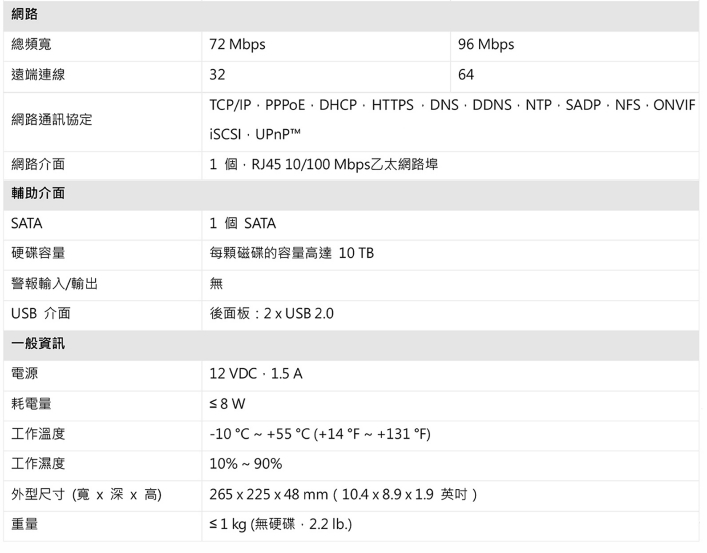Click the 網路通訊協定 row label
Image resolution: width=707 pixels, height=553 pixels.
pos(53,120)
